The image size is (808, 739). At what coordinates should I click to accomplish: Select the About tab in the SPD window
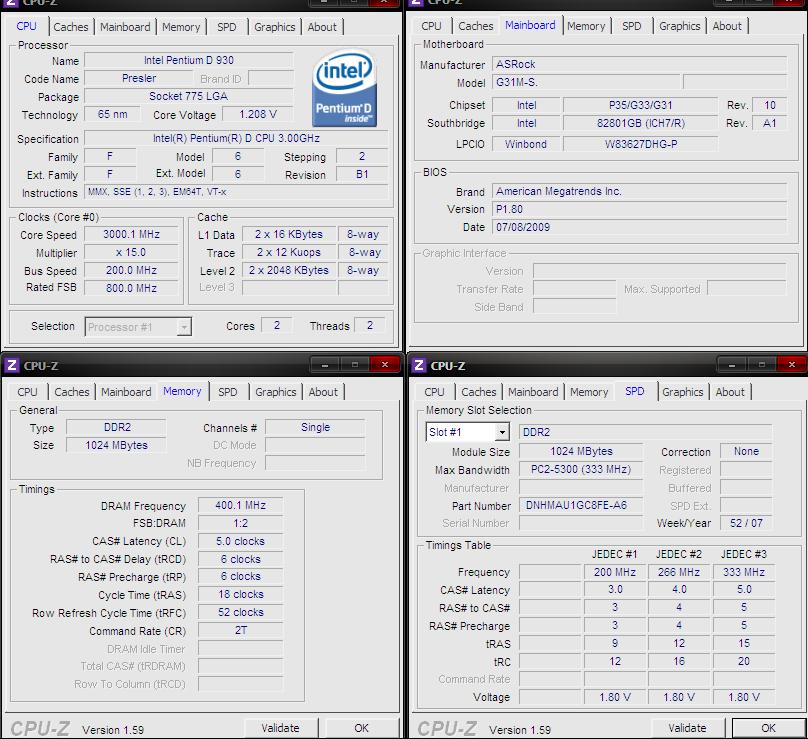[x=730, y=392]
